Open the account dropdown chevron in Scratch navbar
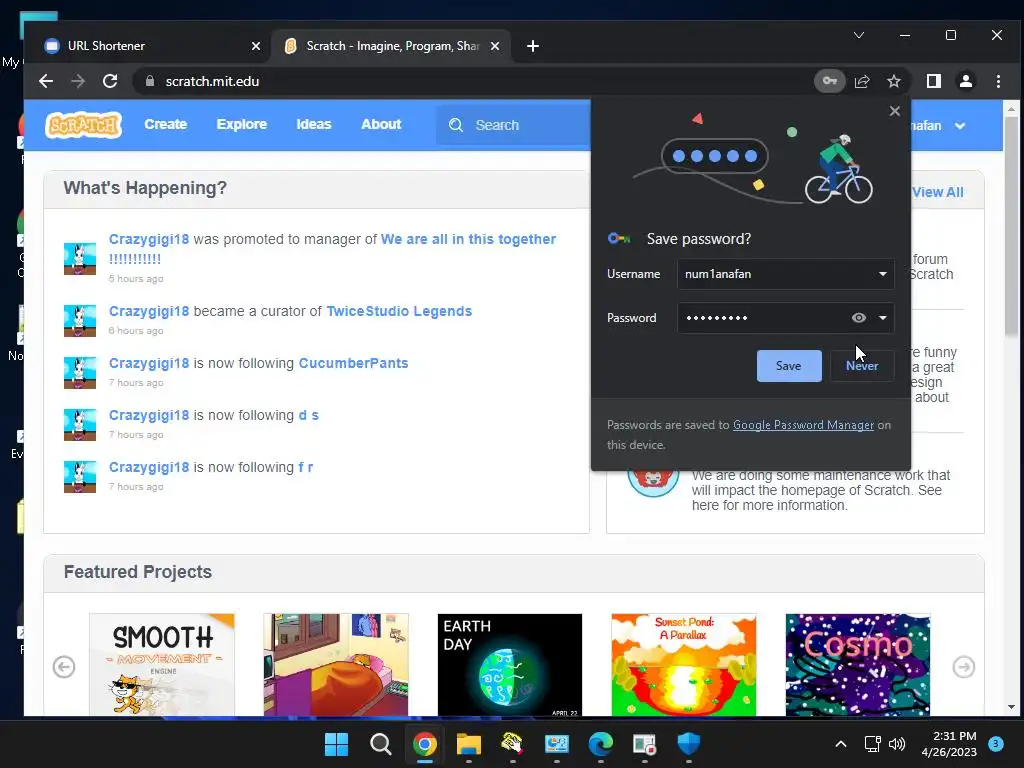The height and width of the screenshot is (768, 1024). [960, 125]
